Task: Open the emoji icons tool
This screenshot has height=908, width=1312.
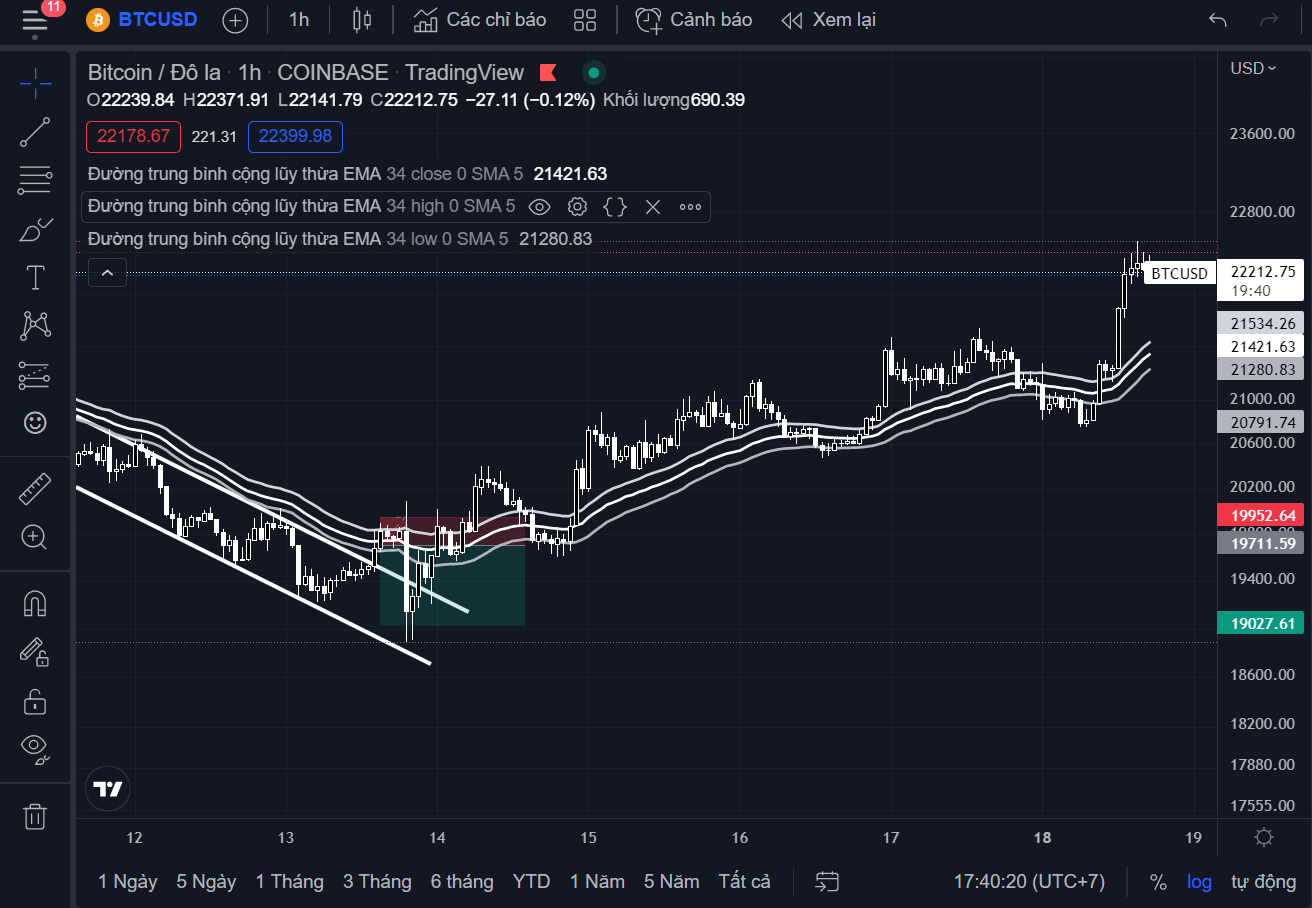Action: [35, 422]
